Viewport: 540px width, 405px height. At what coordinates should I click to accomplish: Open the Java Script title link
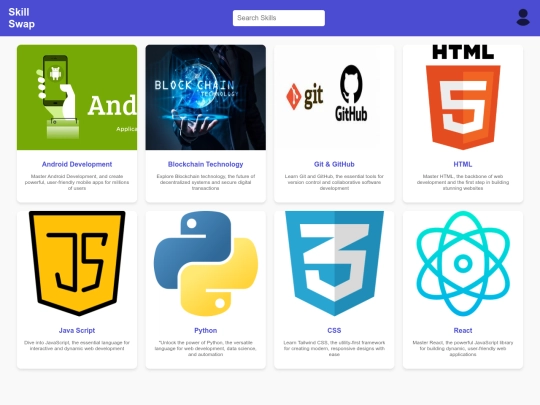click(x=77, y=330)
